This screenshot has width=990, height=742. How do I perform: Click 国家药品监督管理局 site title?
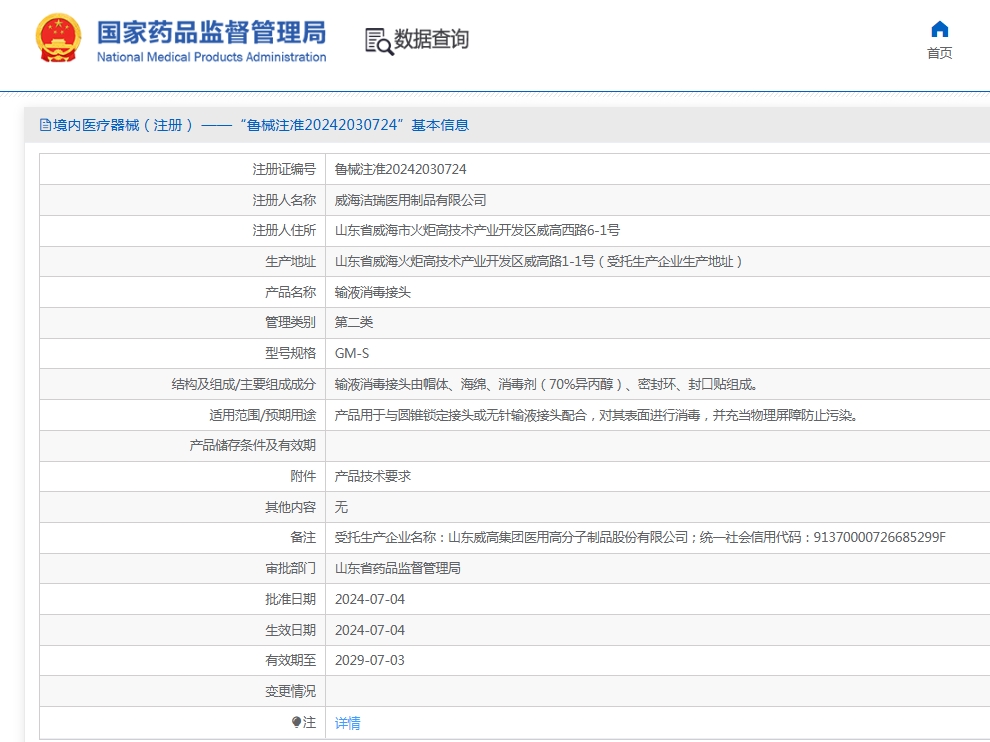(x=212, y=32)
